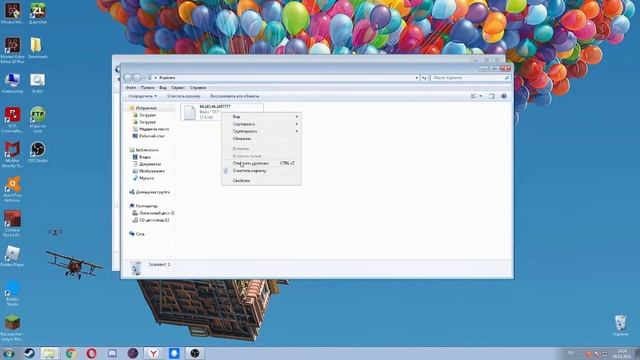640x360 pixels.
Task: Click the Корзина search field
Action: point(471,78)
